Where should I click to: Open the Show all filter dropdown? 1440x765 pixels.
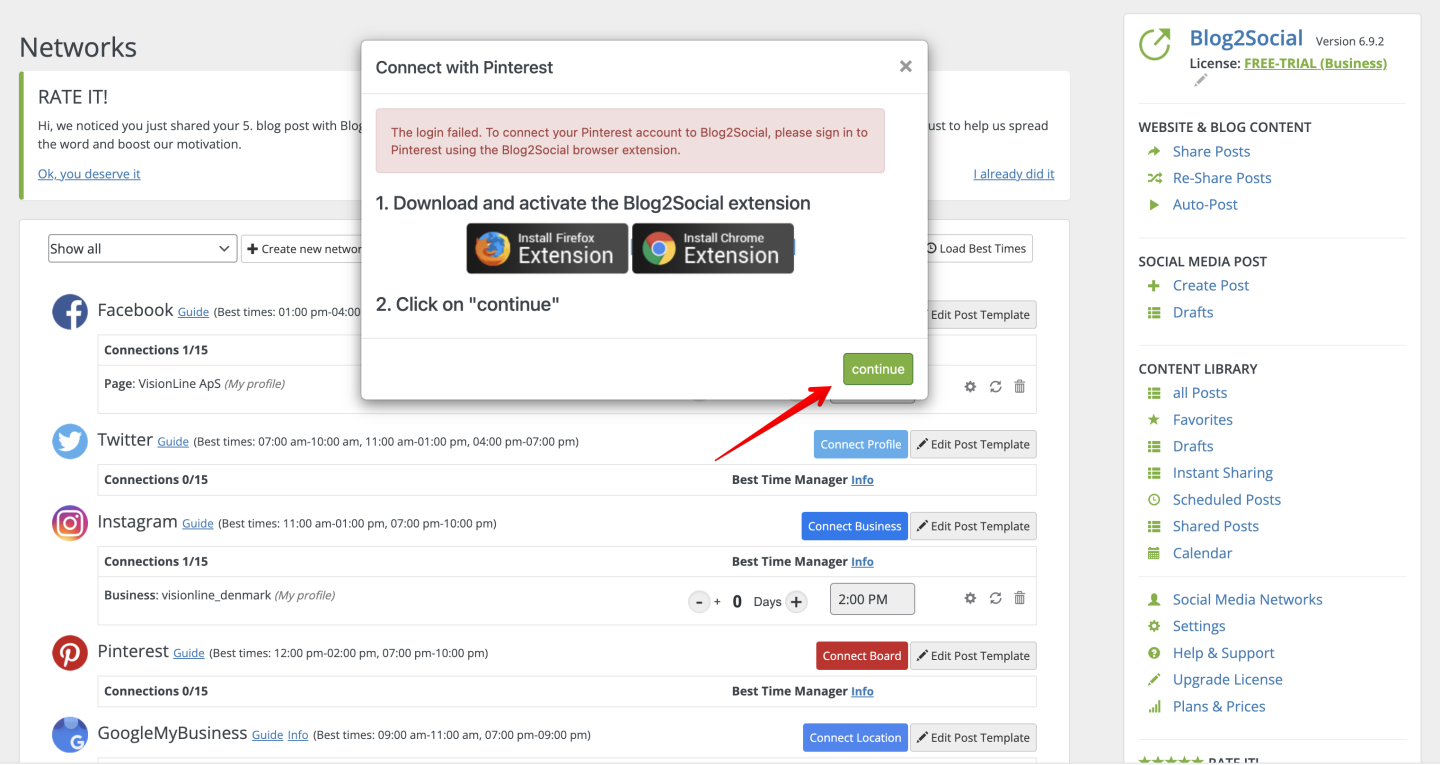coord(142,249)
